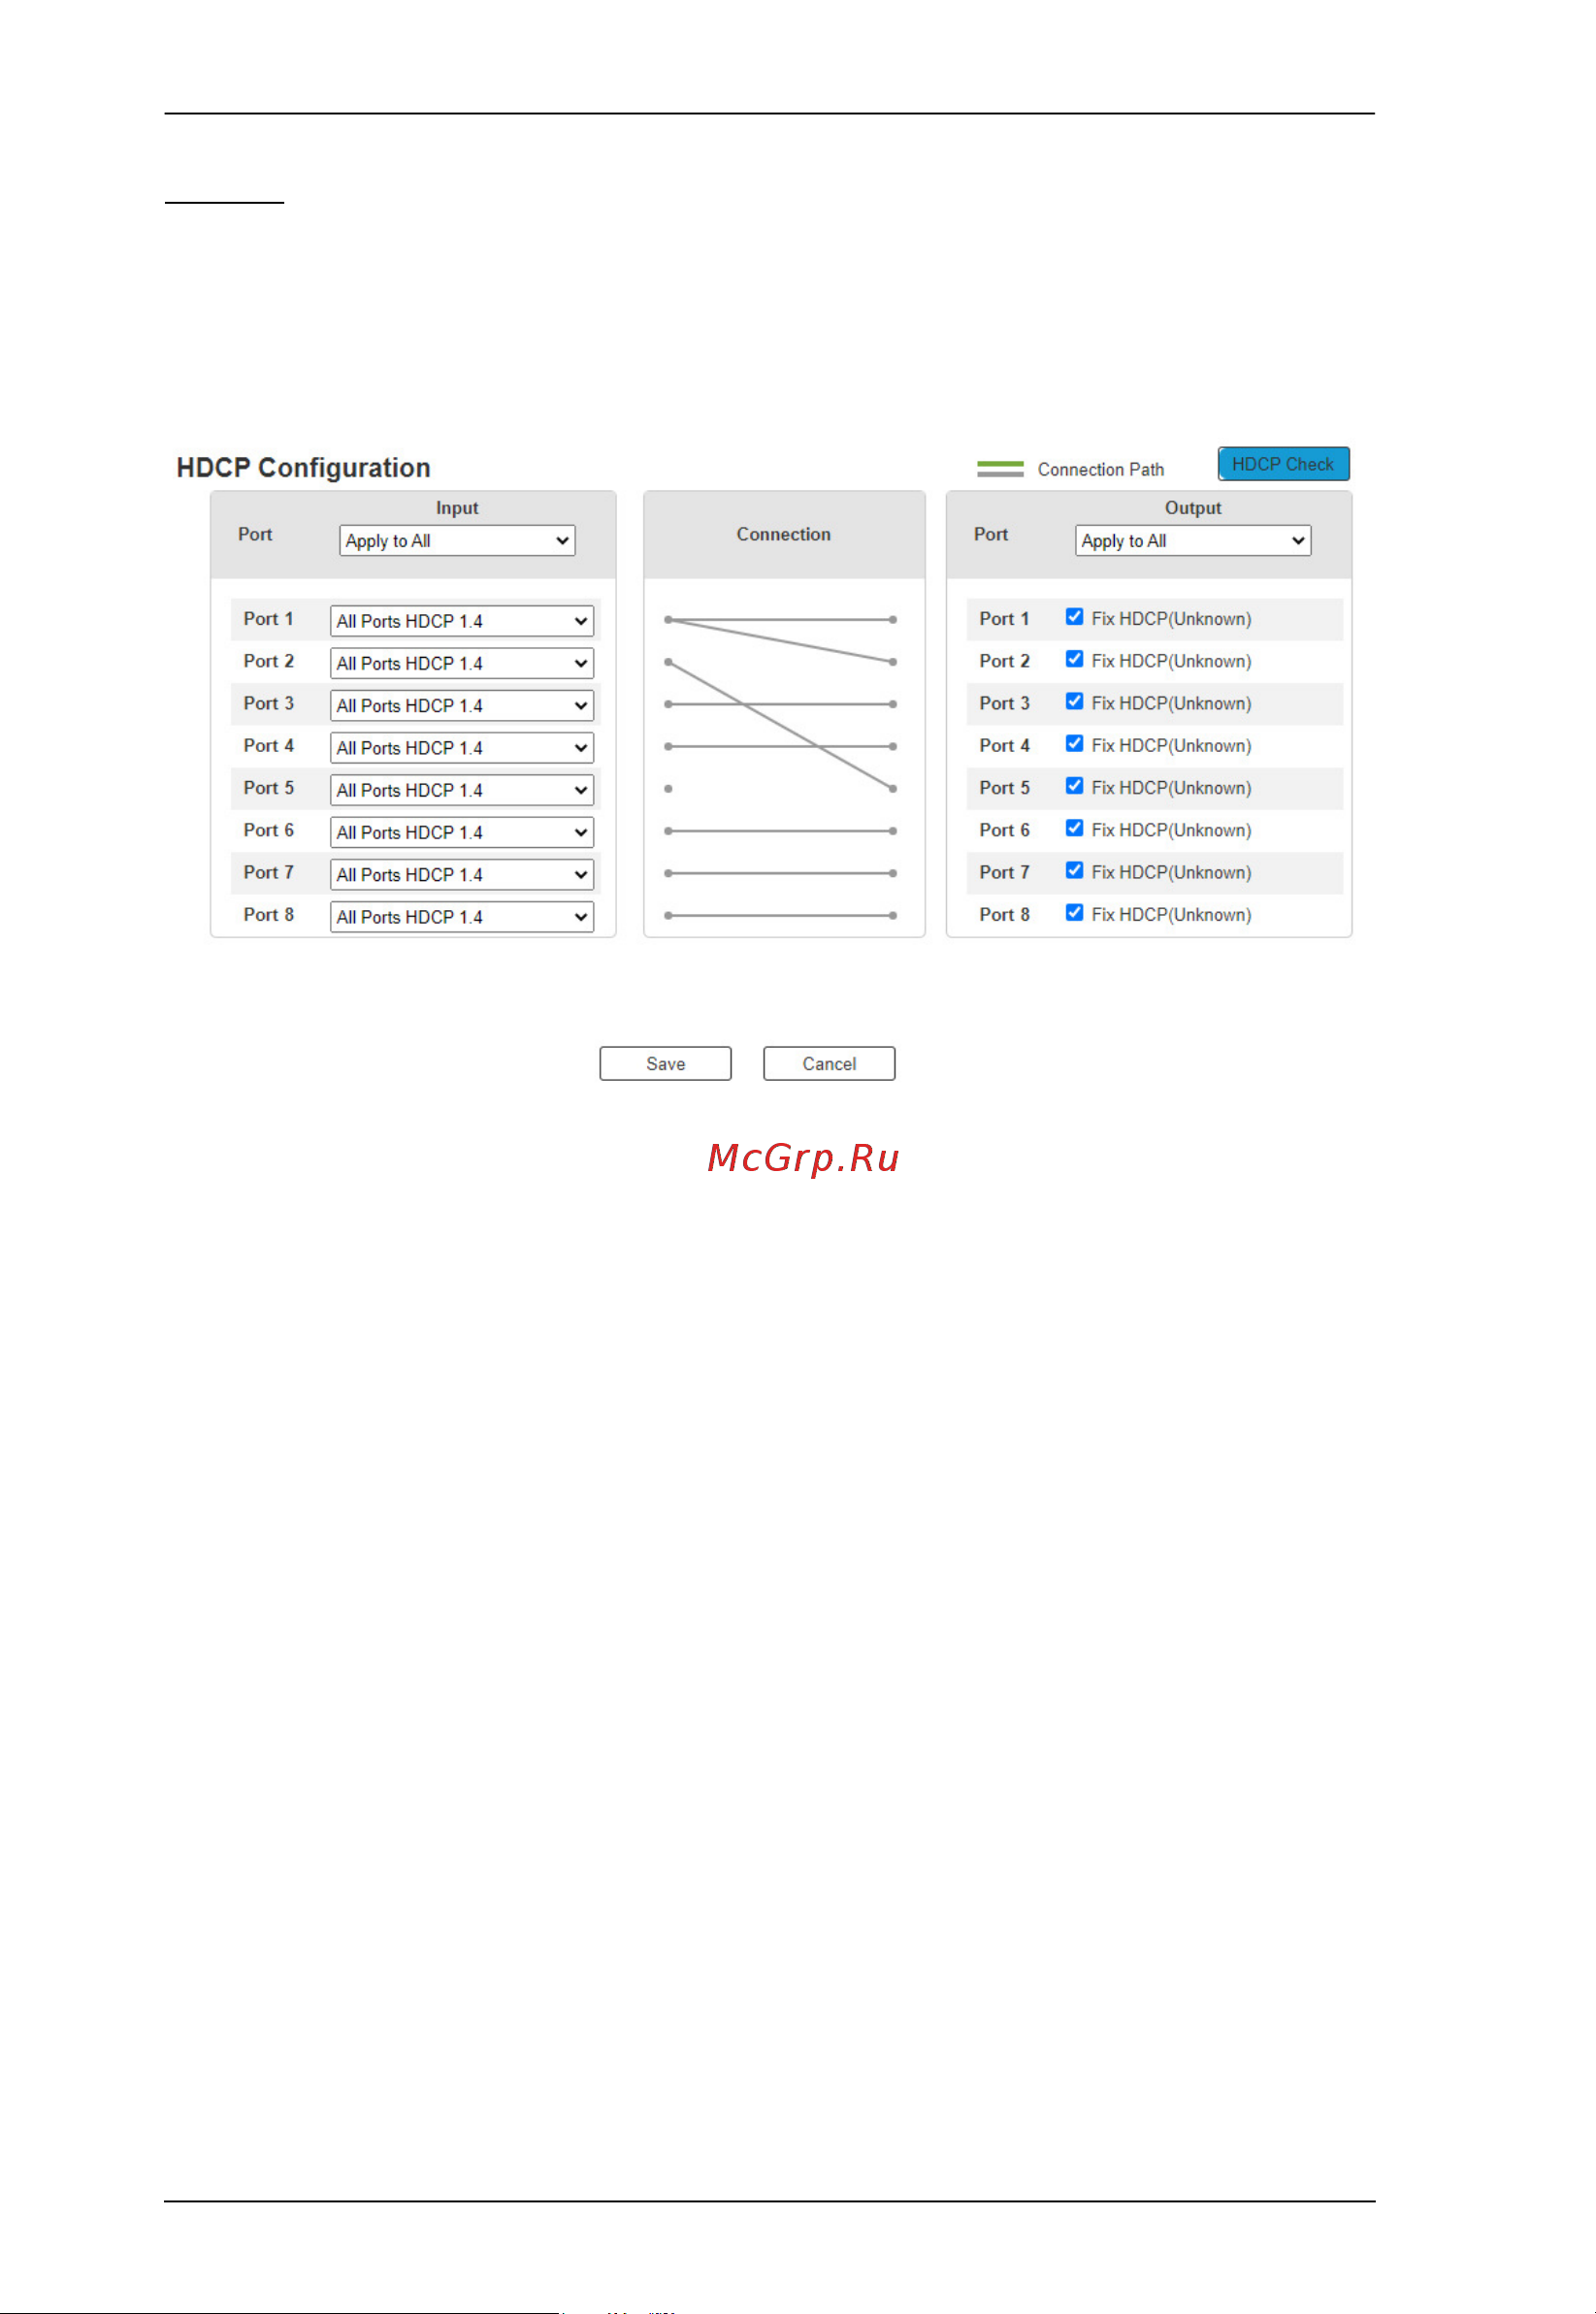This screenshot has height=2314, width=1596.
Task: Open Input Port 1 HDCP dropdown
Action: (462, 621)
